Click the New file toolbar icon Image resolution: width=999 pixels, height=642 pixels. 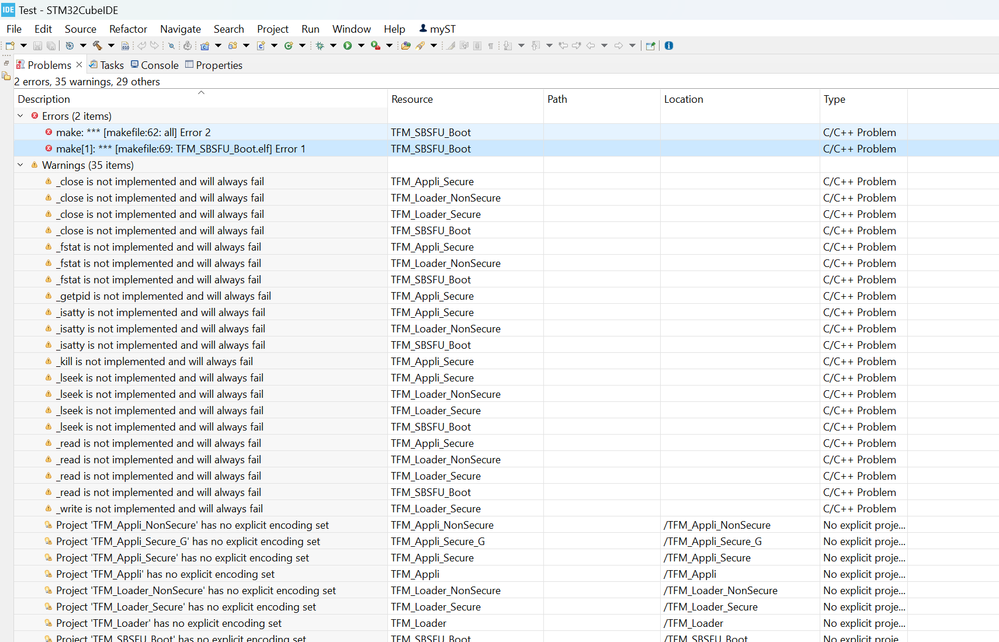[10, 46]
